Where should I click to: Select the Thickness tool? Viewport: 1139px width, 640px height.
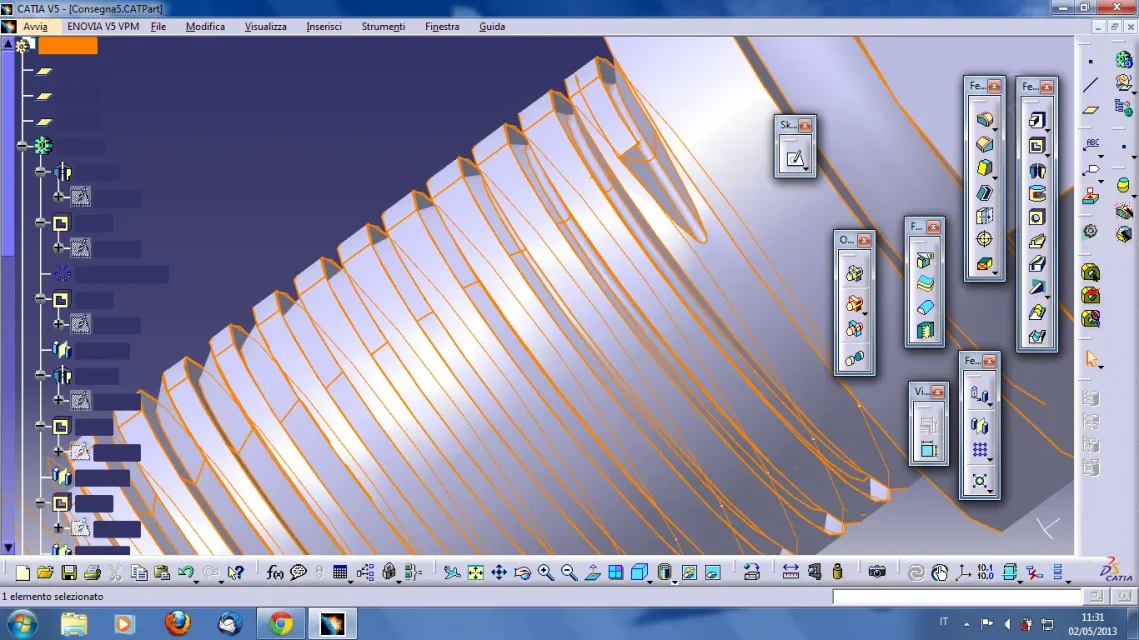(984, 216)
